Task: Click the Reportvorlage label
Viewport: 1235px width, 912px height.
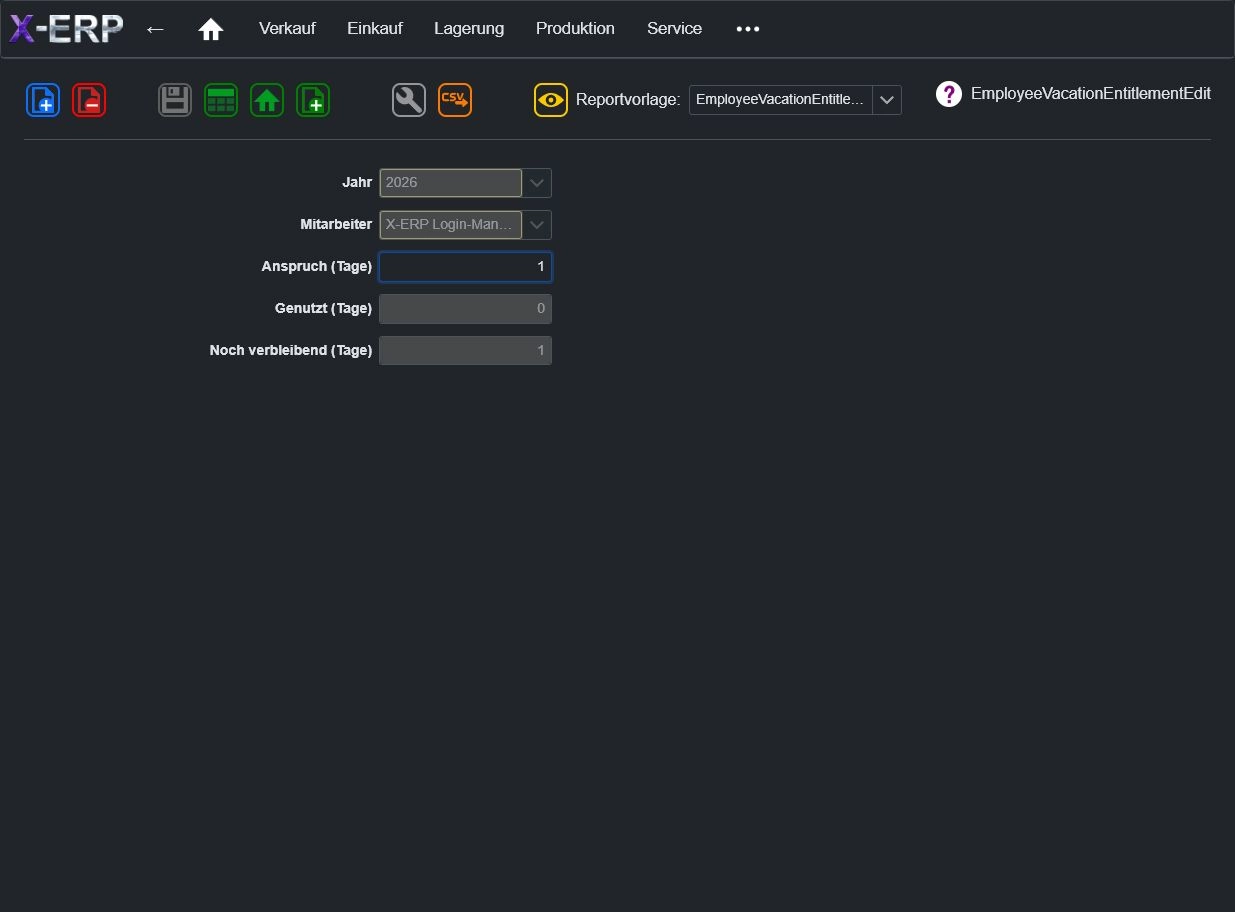Action: 628,100
